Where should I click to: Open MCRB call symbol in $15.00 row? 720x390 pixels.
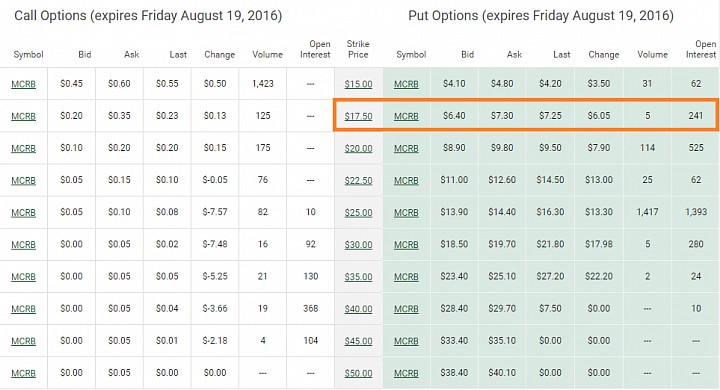pos(23,84)
